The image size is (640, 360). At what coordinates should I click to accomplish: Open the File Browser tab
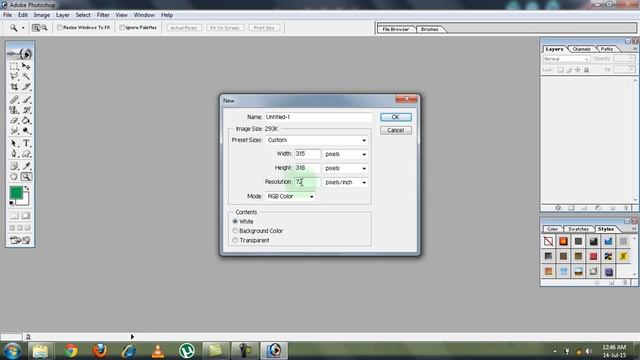click(x=396, y=29)
